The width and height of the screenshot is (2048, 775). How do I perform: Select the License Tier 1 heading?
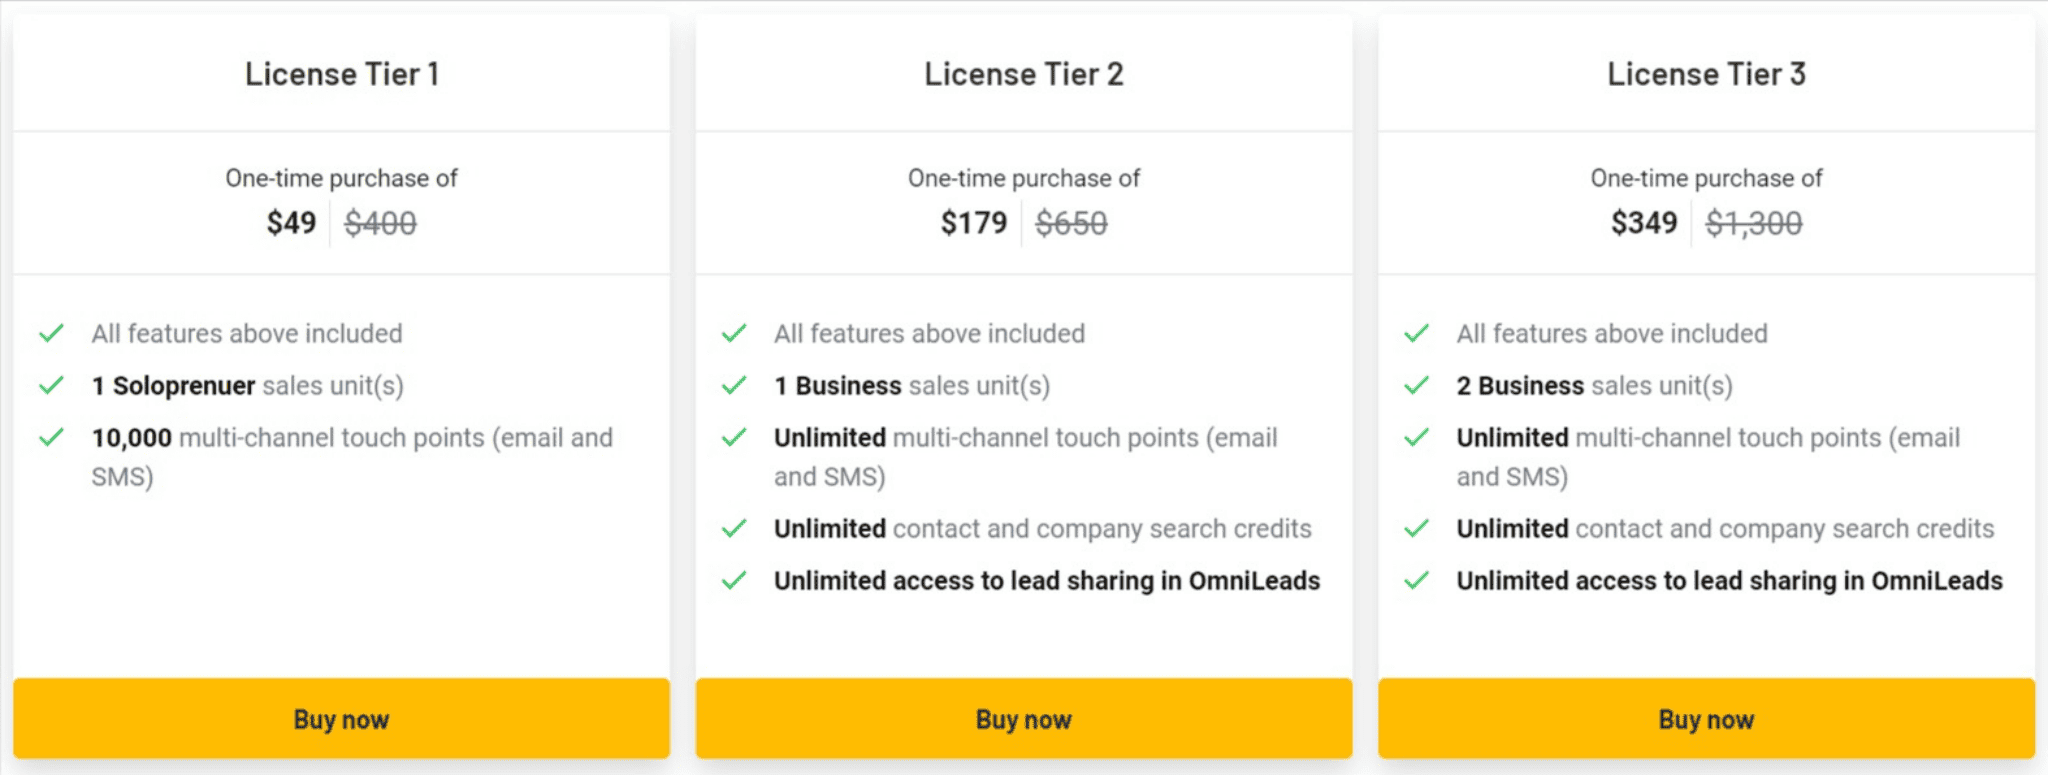[x=342, y=74]
